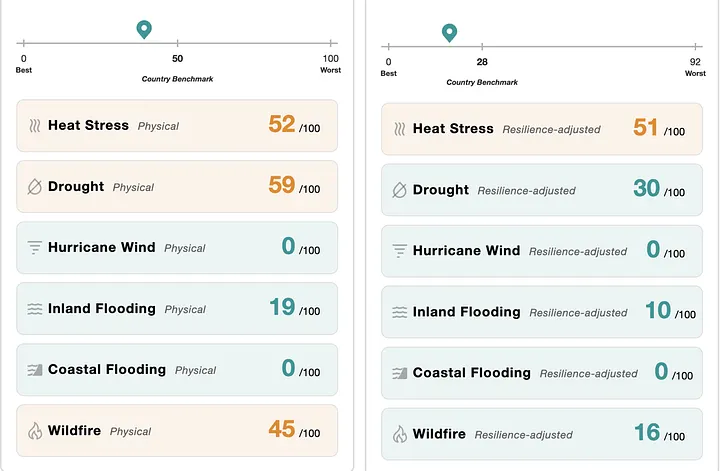720x471 pixels.
Task: Click the Drought Resilience-adjusted score 30
Action: 647,188
